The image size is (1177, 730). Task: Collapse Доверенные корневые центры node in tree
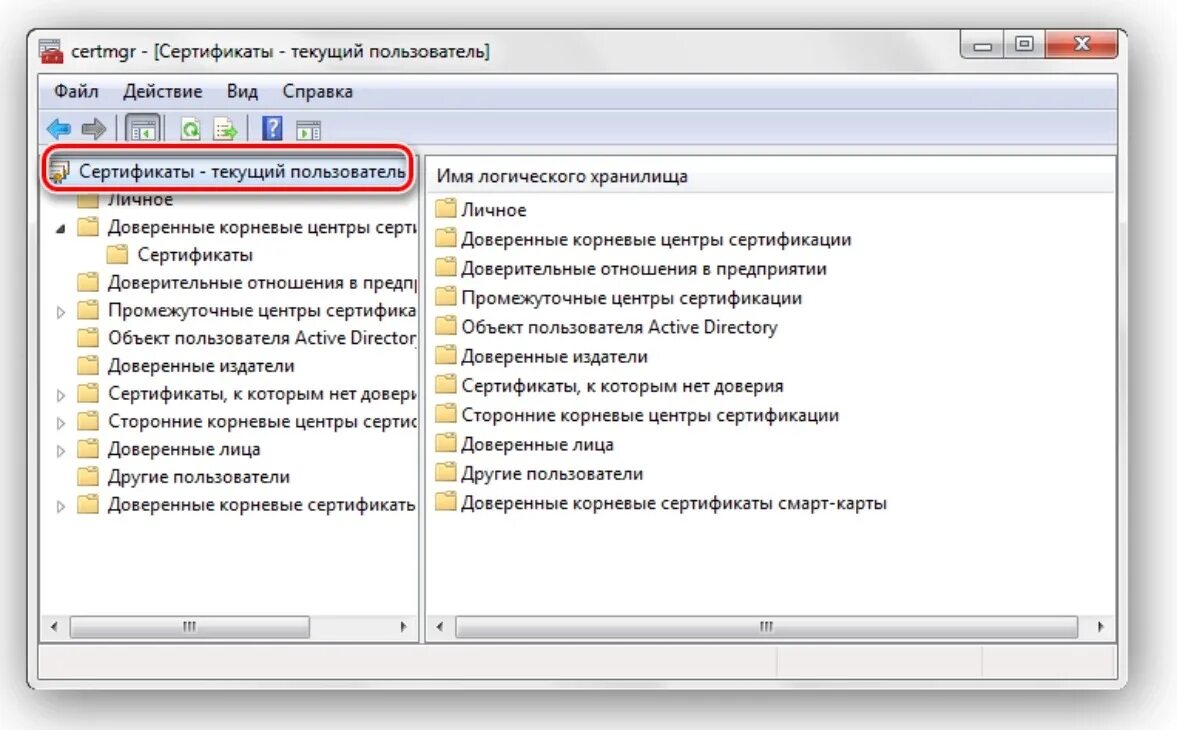tap(61, 229)
